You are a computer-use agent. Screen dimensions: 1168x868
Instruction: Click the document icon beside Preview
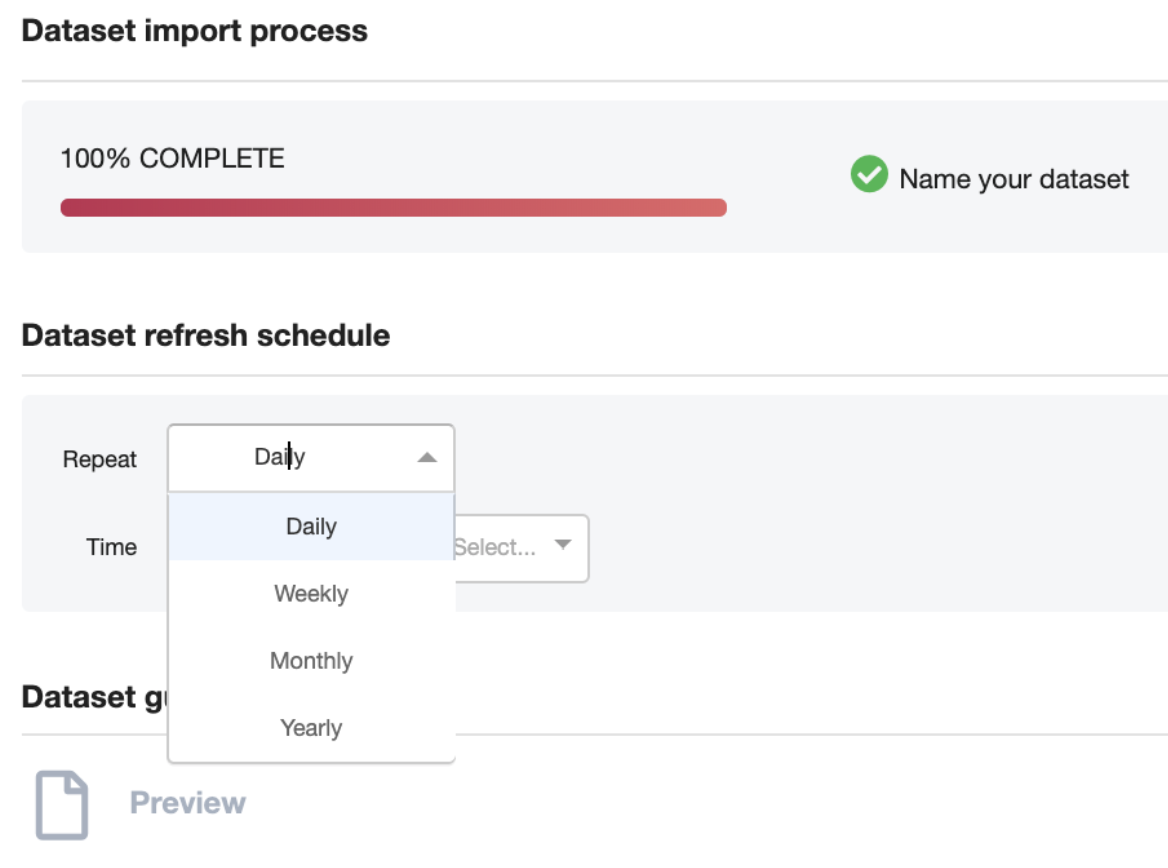(61, 805)
